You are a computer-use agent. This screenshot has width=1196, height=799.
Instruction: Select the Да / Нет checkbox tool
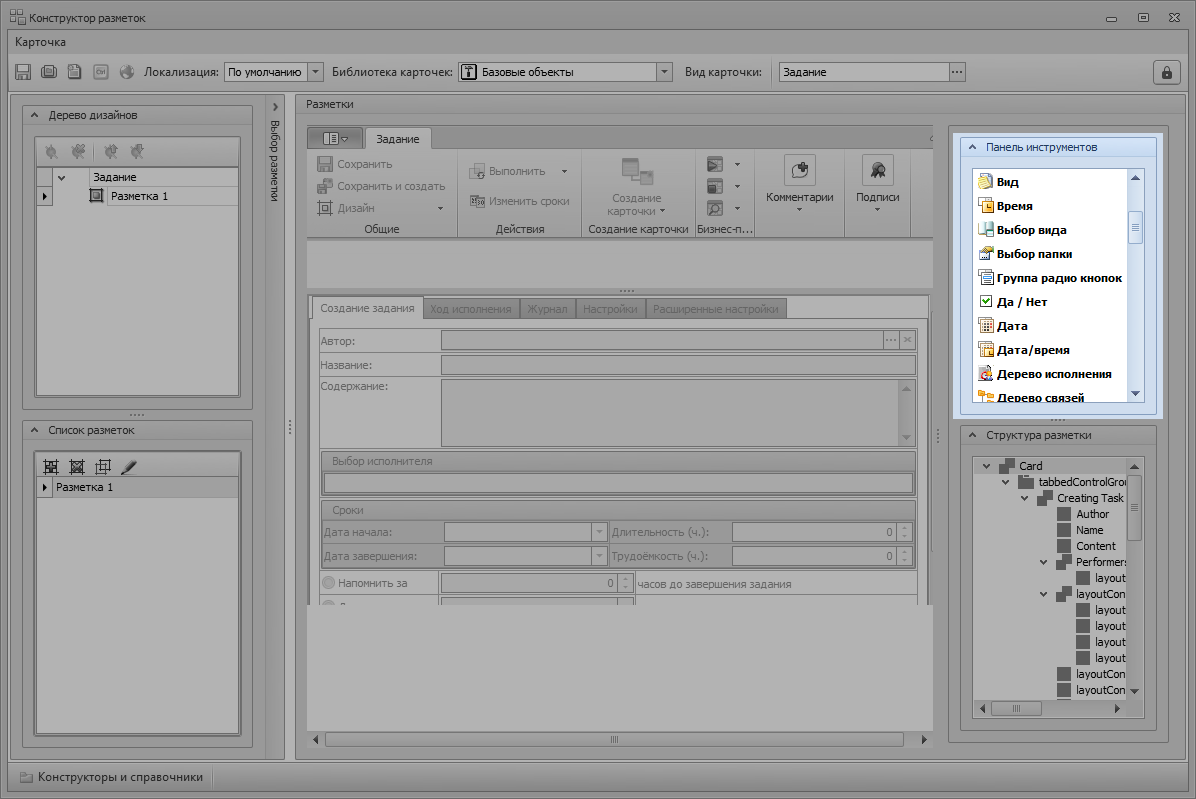(x=1021, y=302)
